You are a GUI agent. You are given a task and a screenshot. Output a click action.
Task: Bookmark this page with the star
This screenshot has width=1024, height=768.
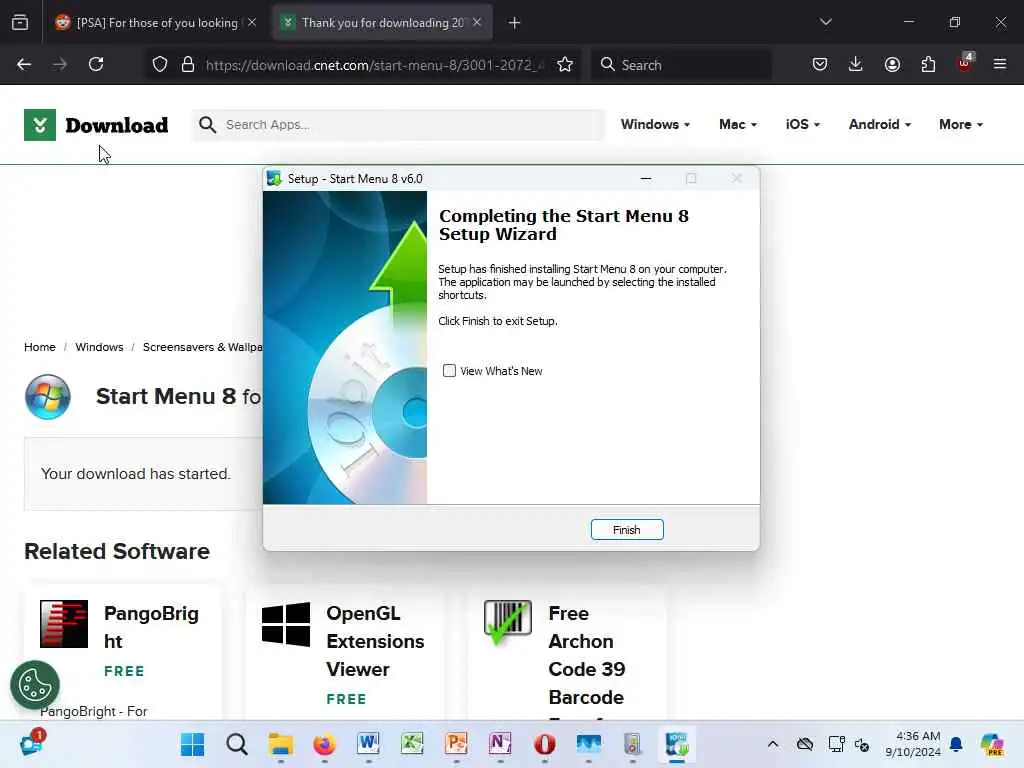[565, 64]
